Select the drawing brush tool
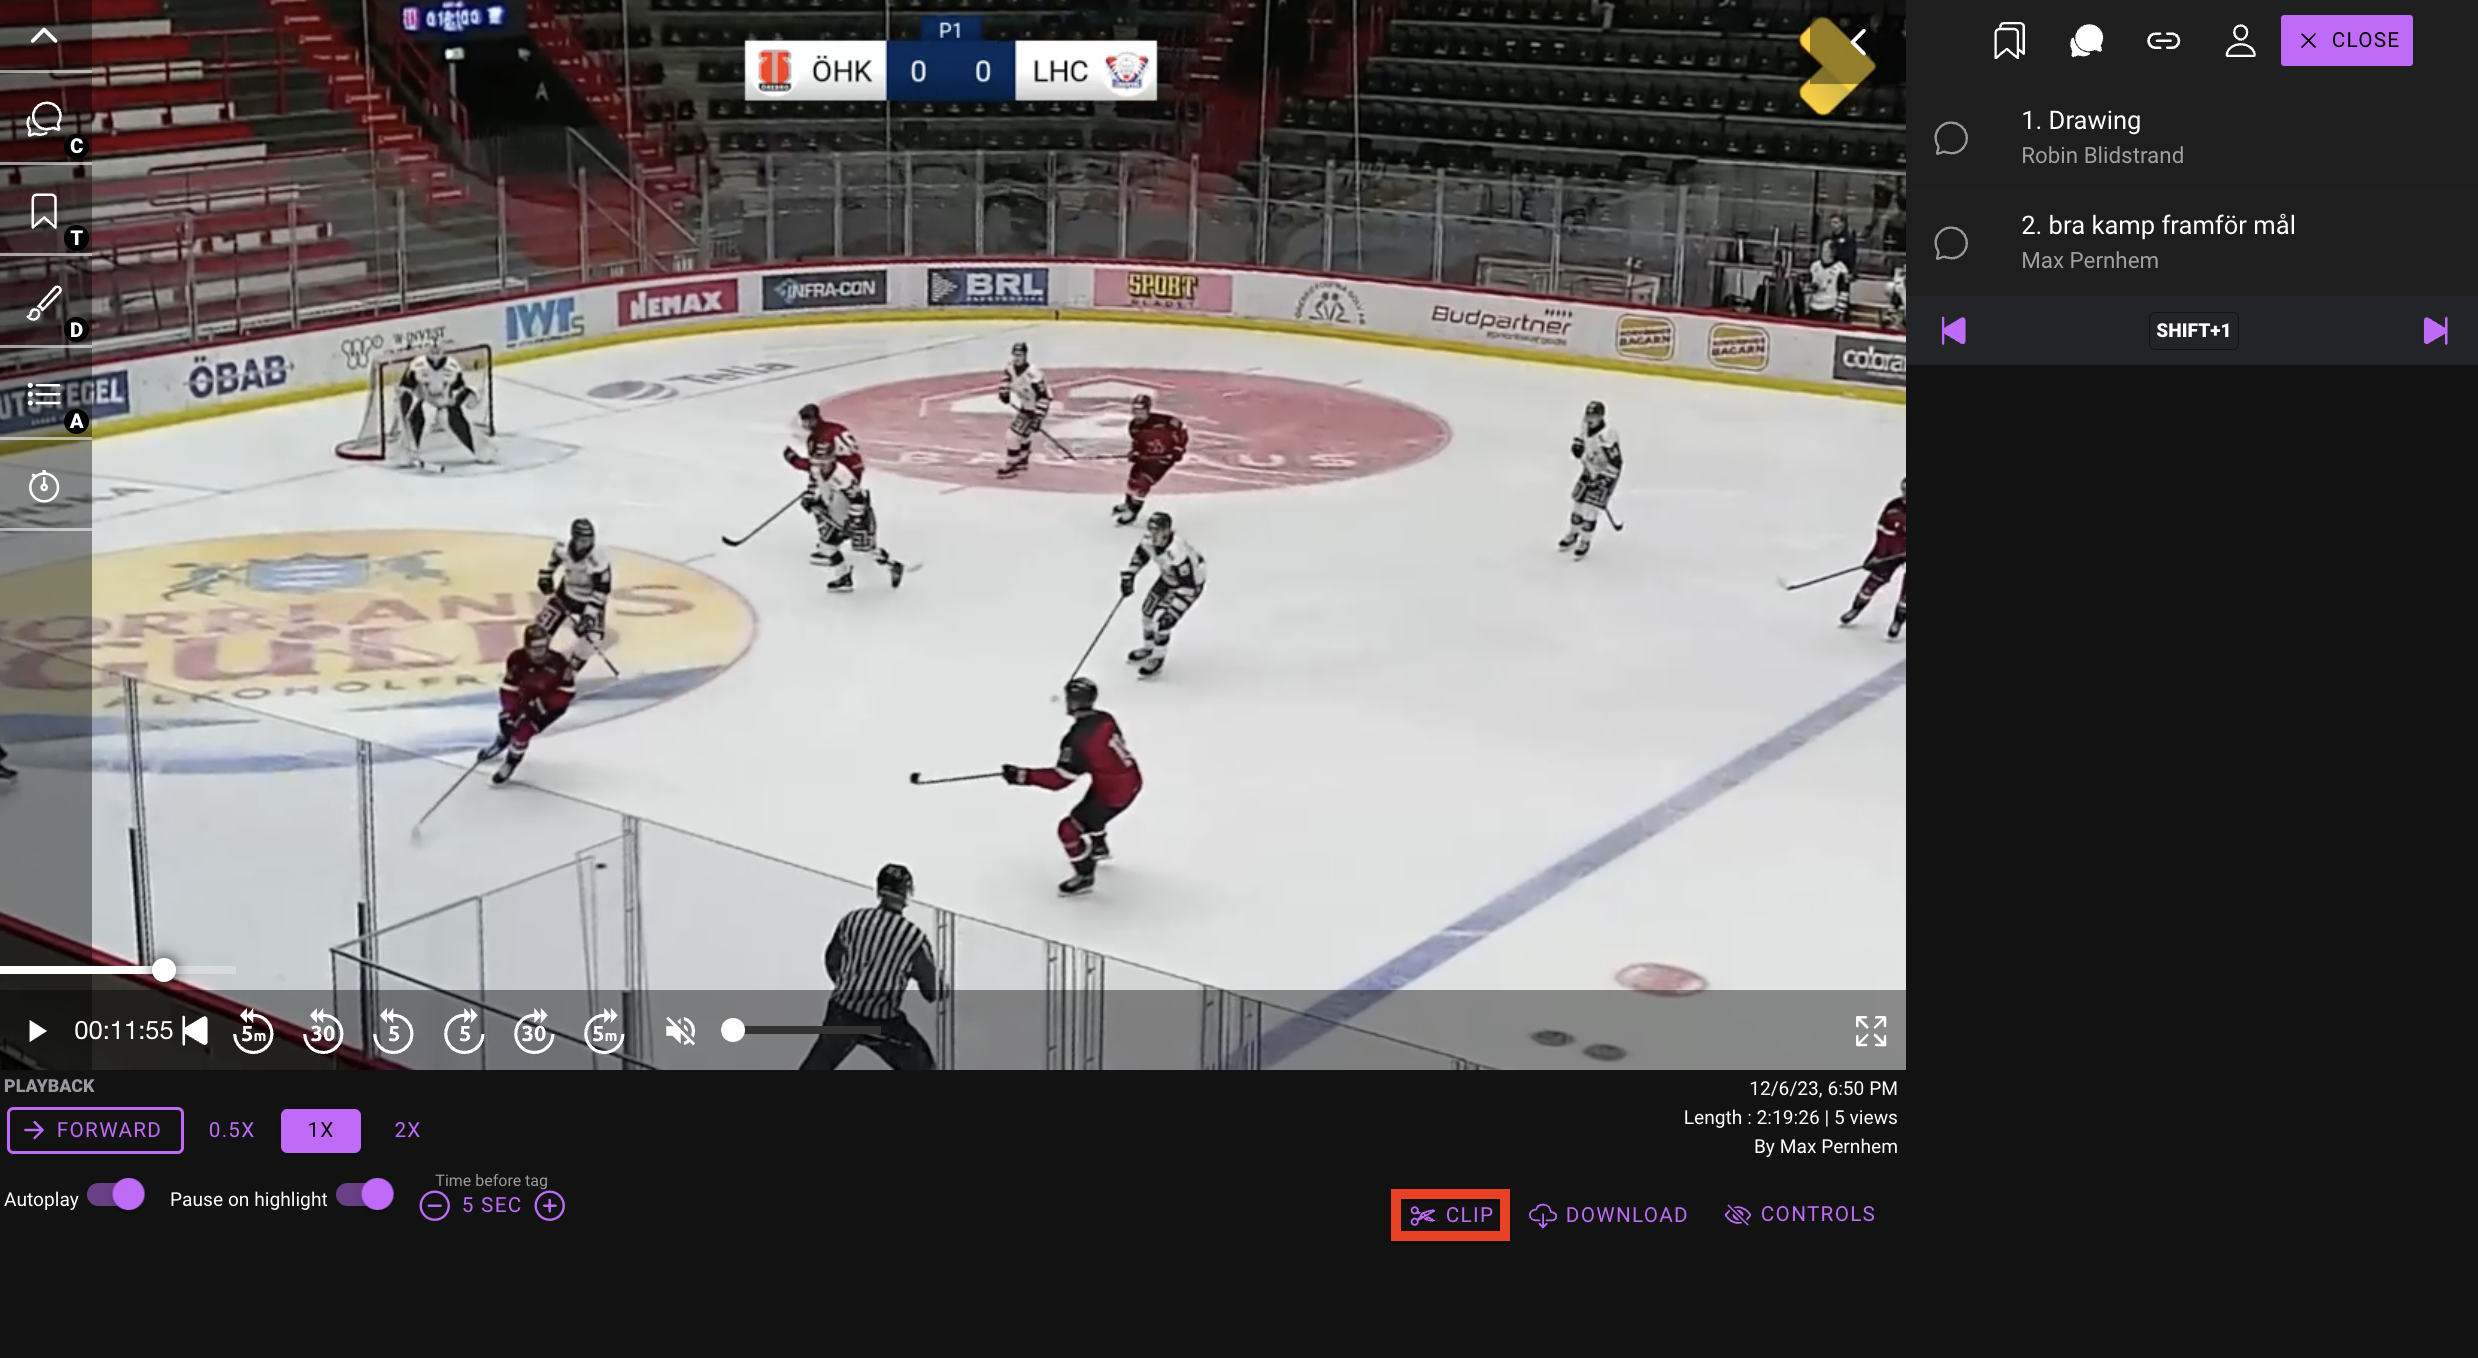 click(x=44, y=304)
